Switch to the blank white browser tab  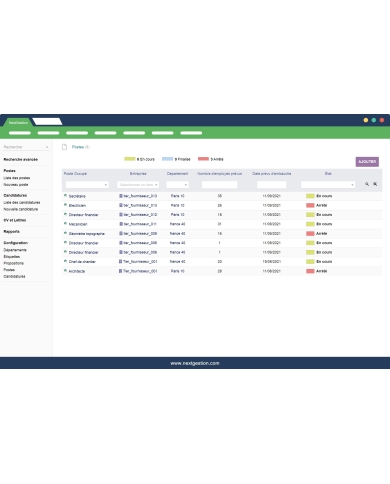pos(47,121)
